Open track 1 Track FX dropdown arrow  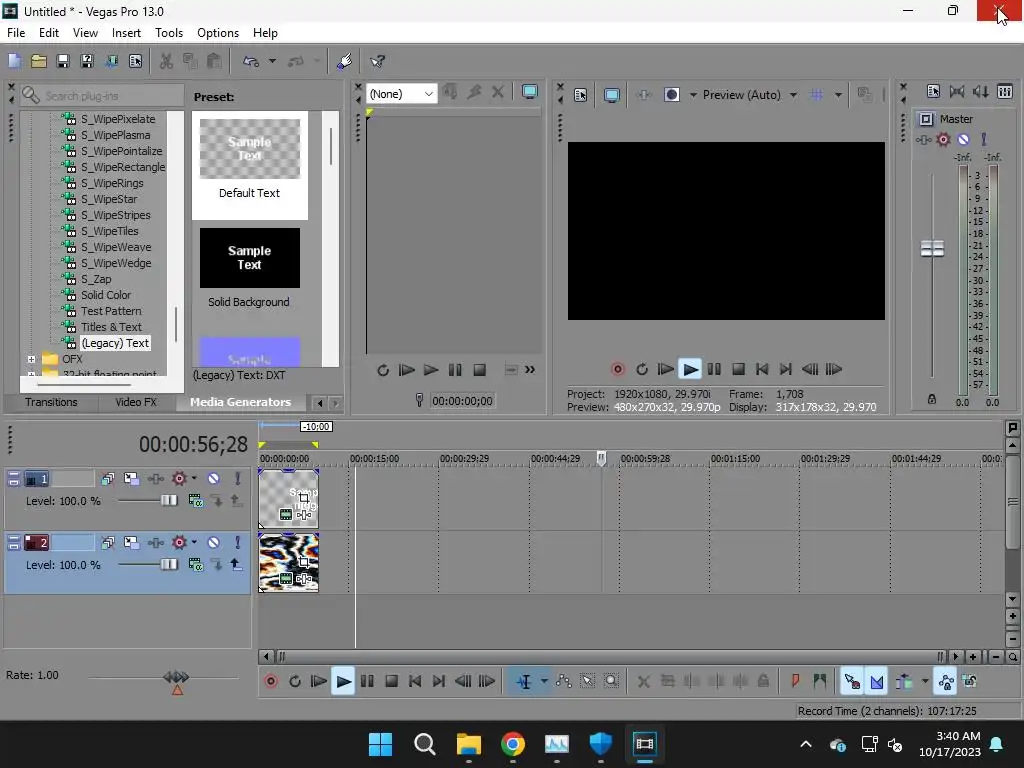coord(194,478)
